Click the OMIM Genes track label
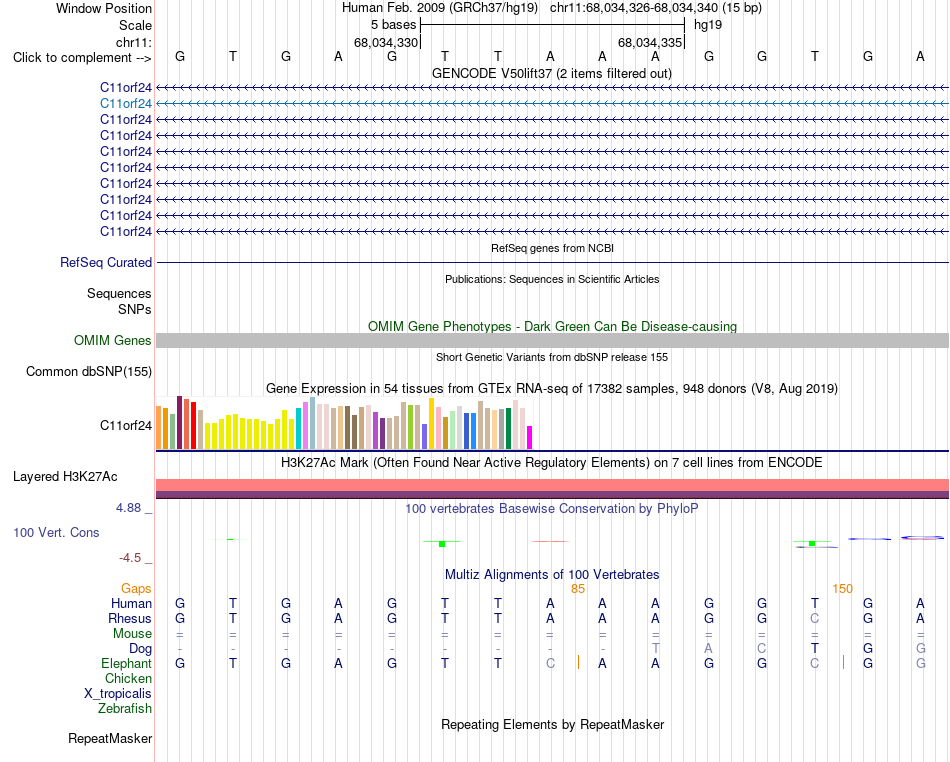The width and height of the screenshot is (950, 762). click(x=113, y=340)
